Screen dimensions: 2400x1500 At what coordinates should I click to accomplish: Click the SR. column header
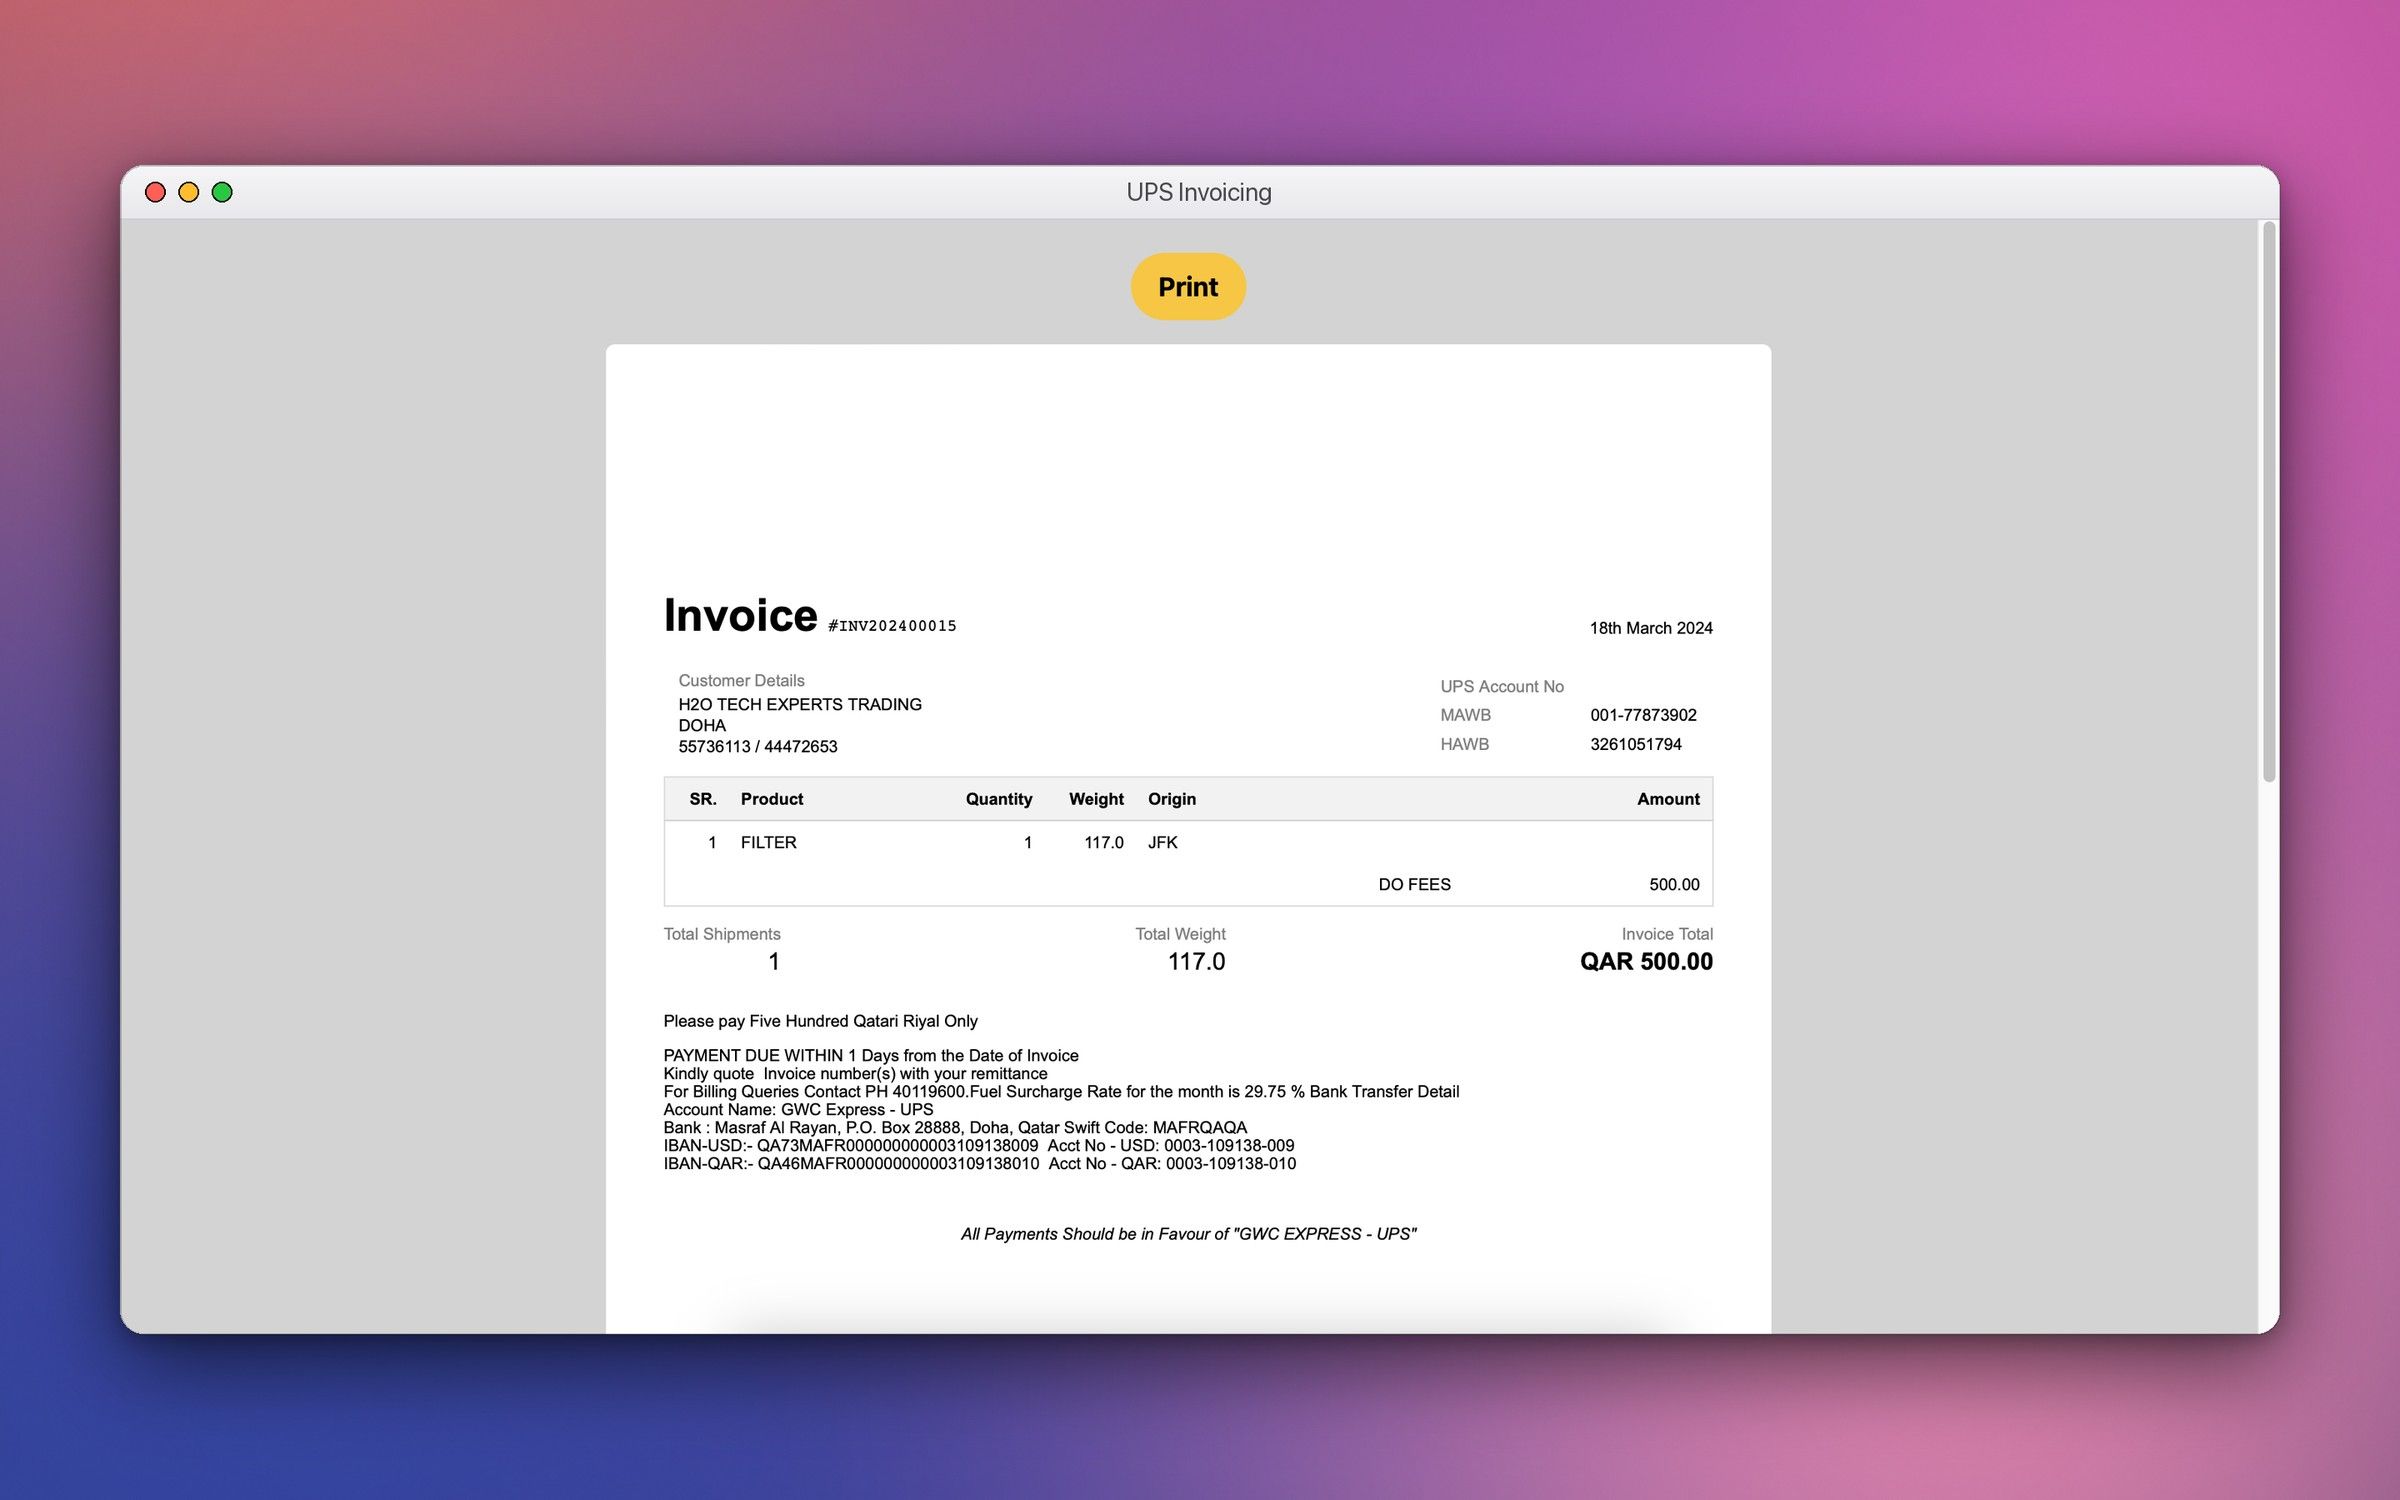click(703, 799)
